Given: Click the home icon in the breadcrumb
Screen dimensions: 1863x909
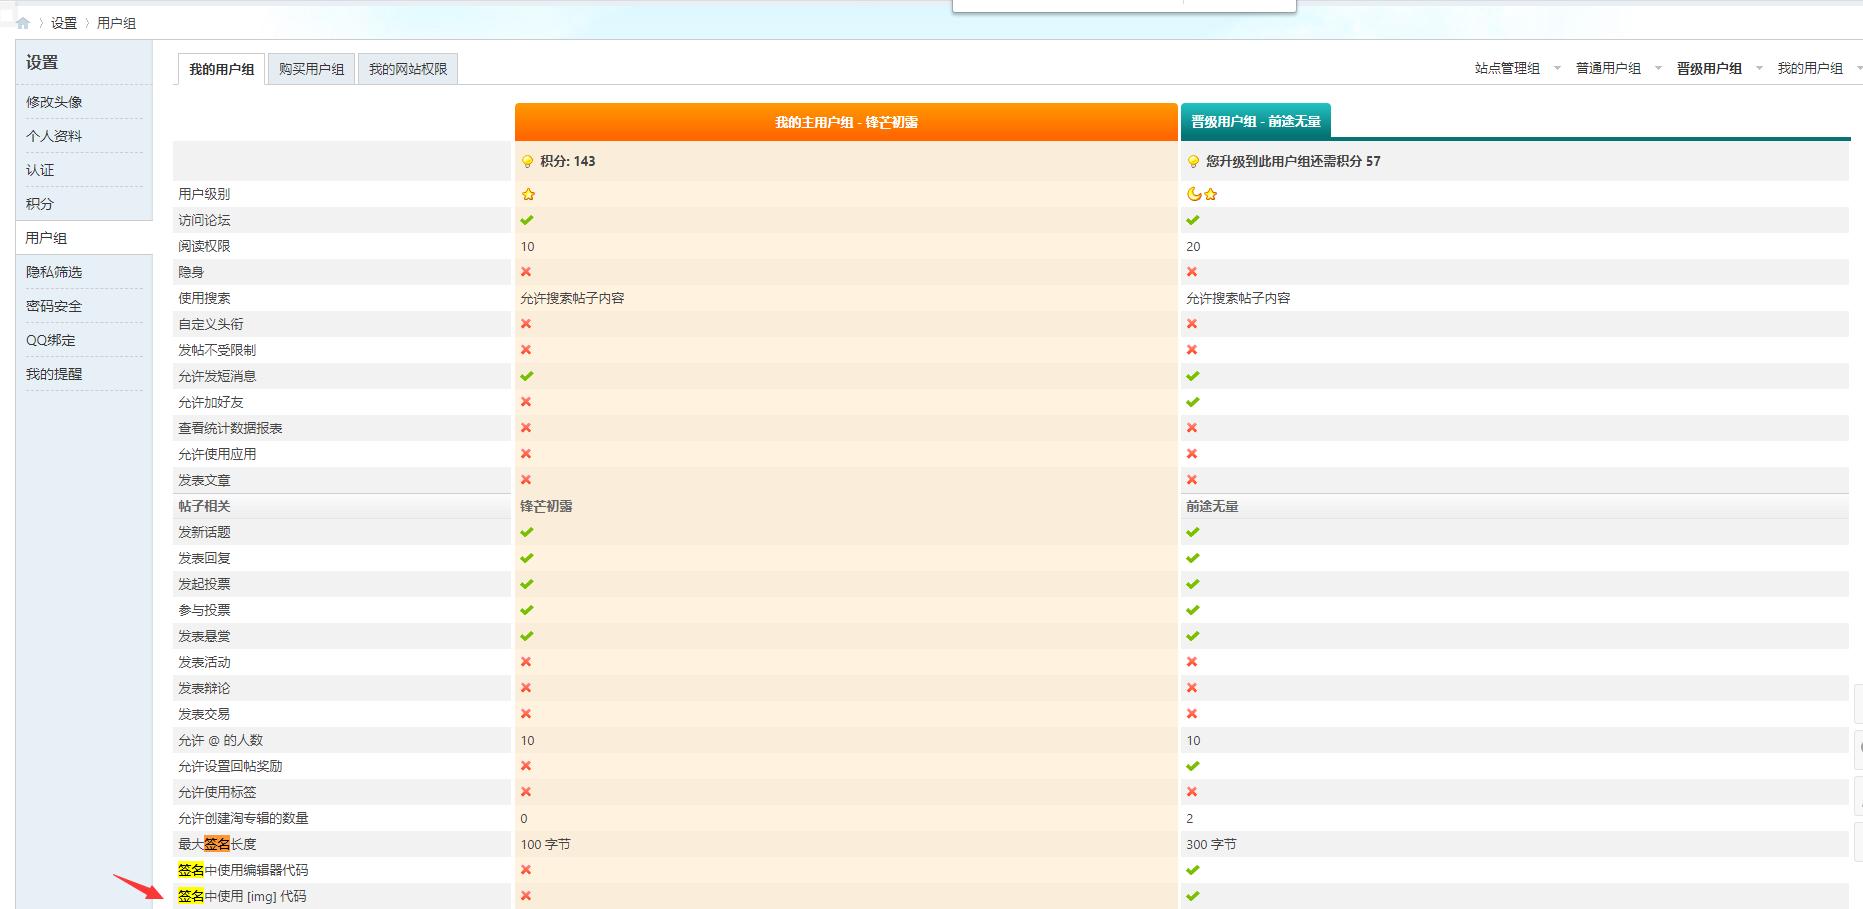Looking at the screenshot, I should (23, 23).
